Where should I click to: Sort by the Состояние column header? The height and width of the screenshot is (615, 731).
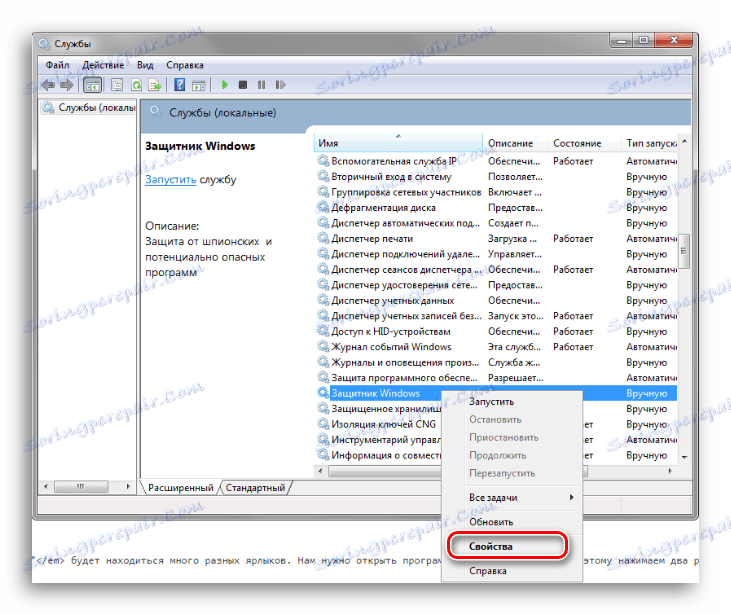[x=584, y=143]
